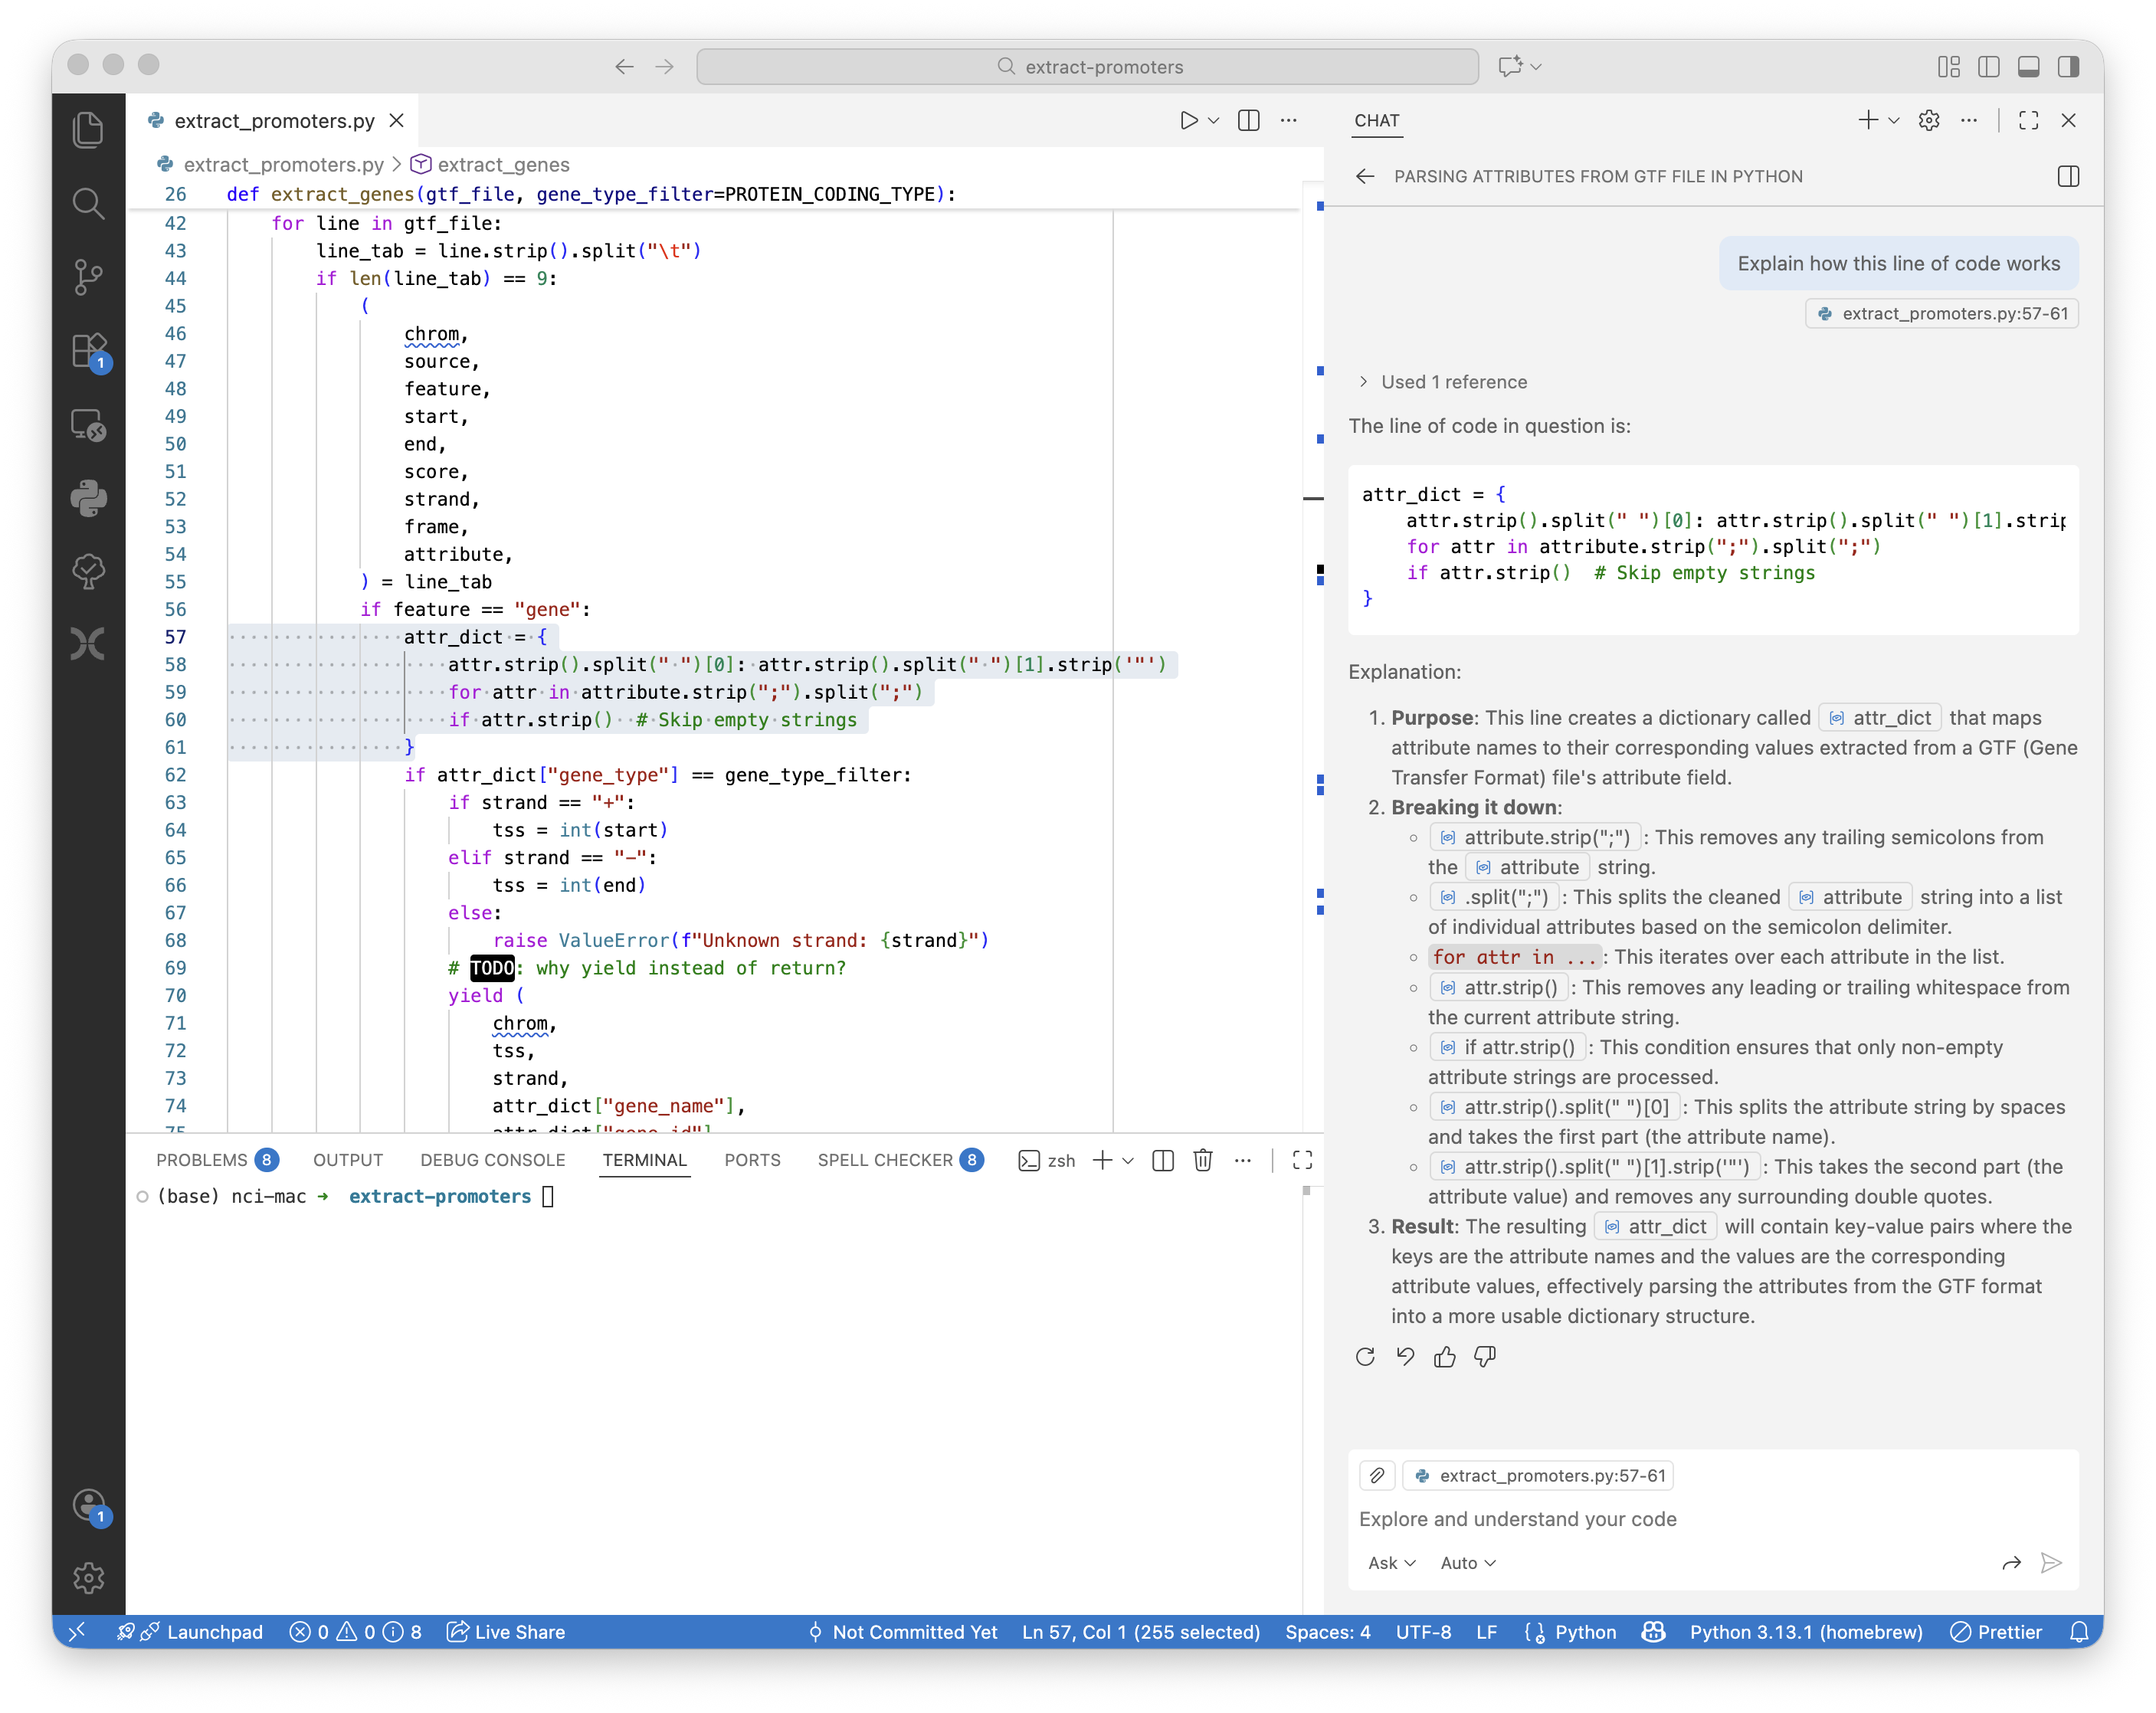Kill terminal with the trash icon
Viewport: 2156px width, 1713px height.
pyautogui.click(x=1203, y=1160)
